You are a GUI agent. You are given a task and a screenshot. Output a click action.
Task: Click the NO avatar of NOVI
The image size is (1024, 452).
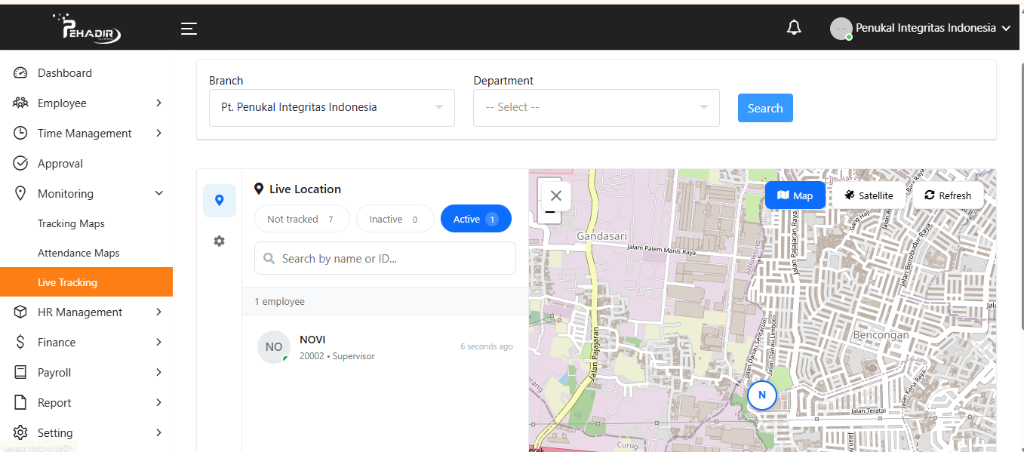pos(274,347)
